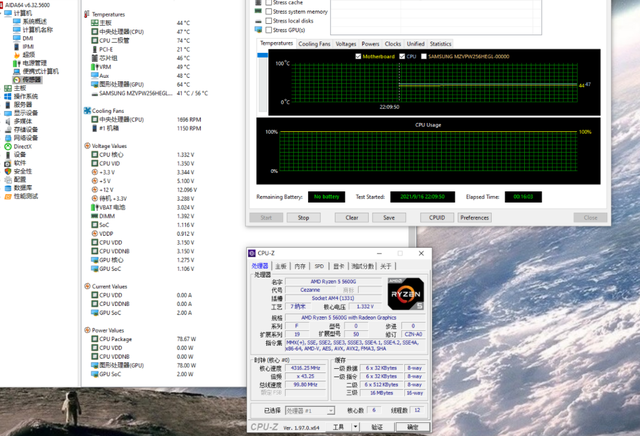Screen dimensions: 640x436
Task: Open 系统概述 in AIDA64 tree
Action: pos(34,21)
